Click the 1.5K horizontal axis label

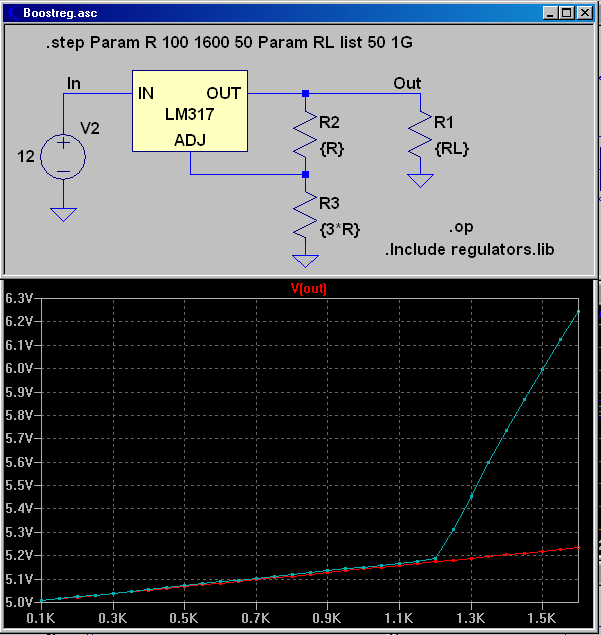pos(542,618)
